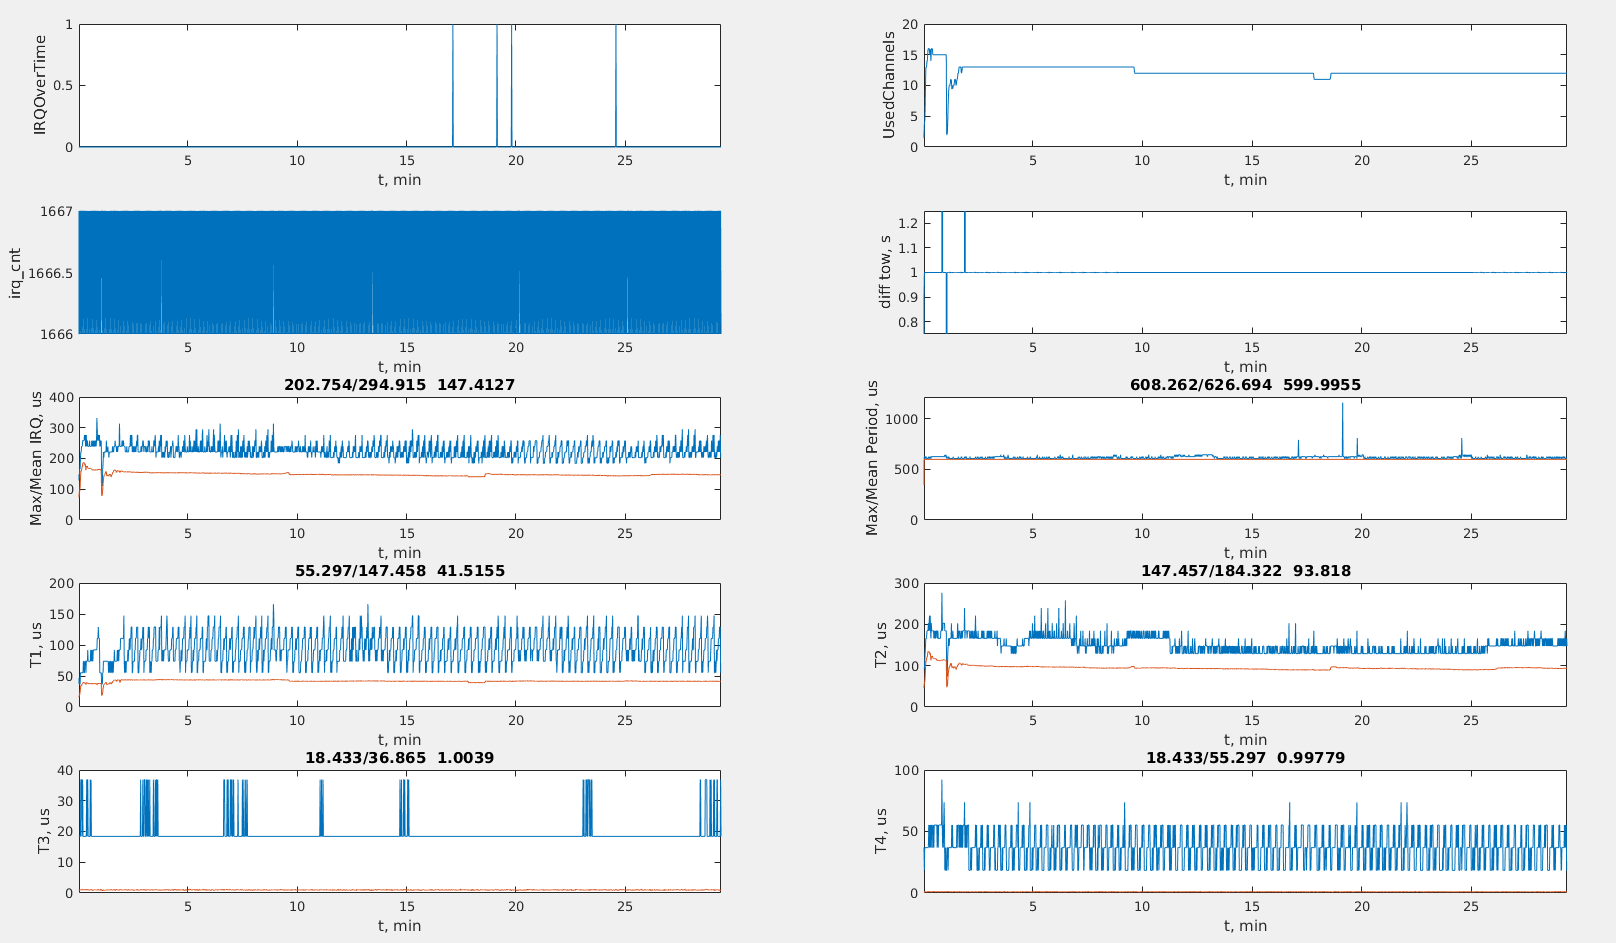1616x943 pixels.
Task: Select plot title '55.297/147.458 41.5155'
Action: [399, 571]
